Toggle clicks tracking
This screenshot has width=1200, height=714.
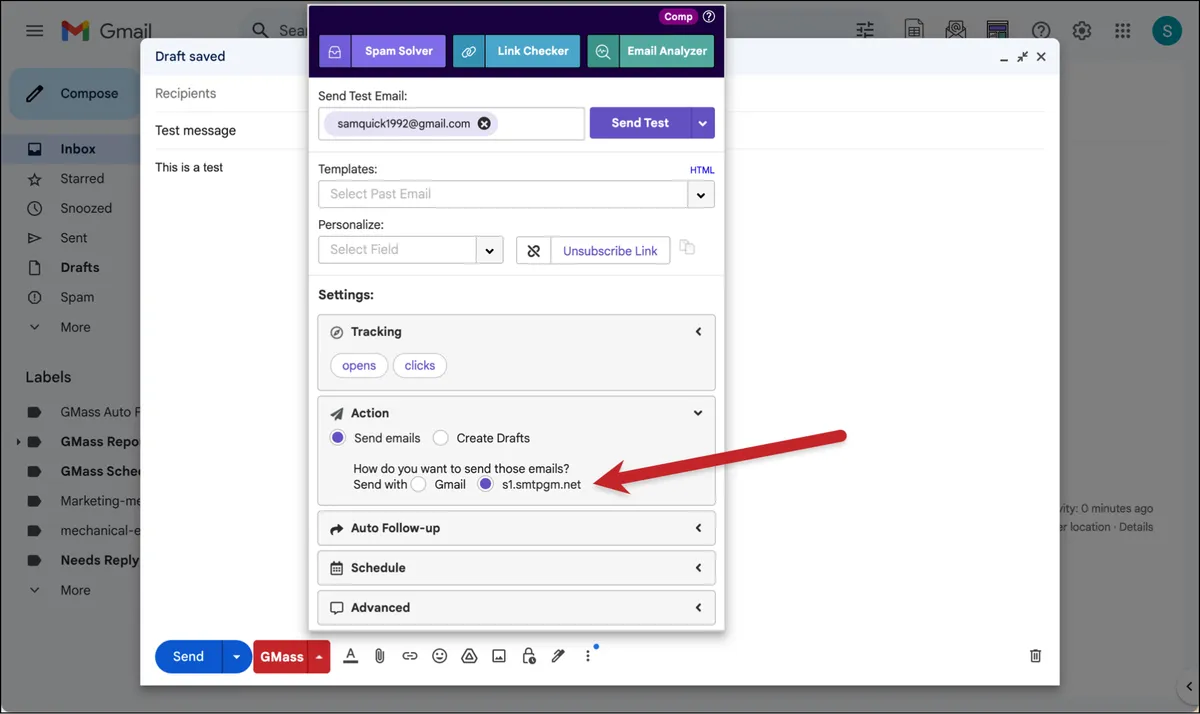(x=420, y=366)
